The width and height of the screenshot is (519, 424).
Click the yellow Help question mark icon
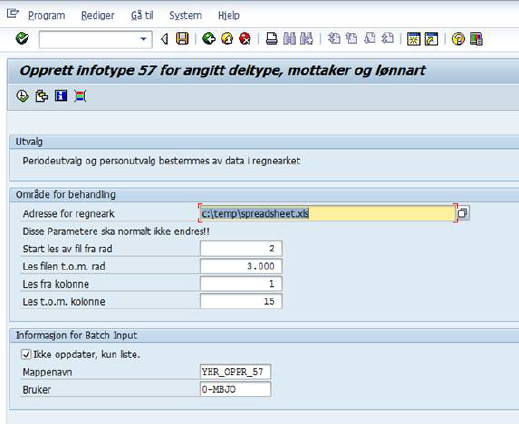[458, 39]
